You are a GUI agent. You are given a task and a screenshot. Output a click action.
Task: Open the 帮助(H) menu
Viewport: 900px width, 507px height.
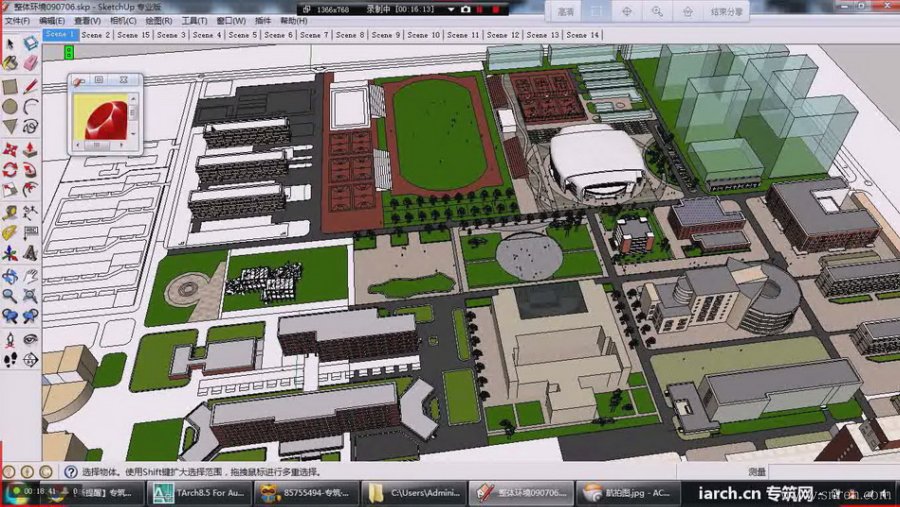(x=293, y=21)
